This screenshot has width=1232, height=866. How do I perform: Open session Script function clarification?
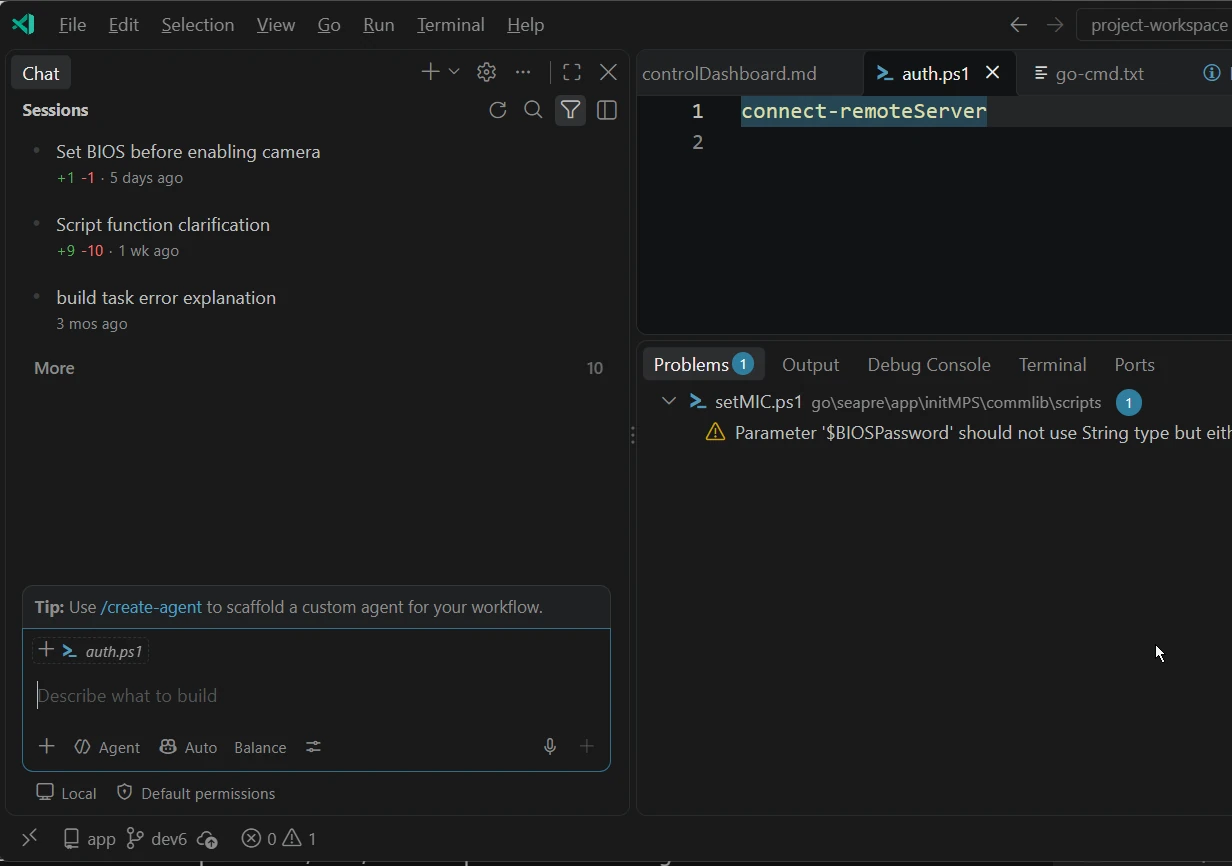[x=316, y=237]
